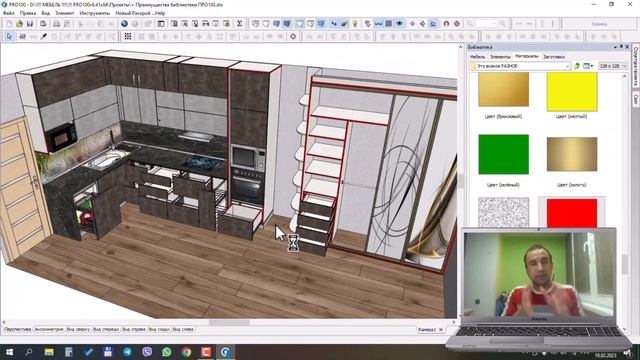The image size is (640, 360).
Task: Toggle the dimension lines display button
Action: coord(378,24)
